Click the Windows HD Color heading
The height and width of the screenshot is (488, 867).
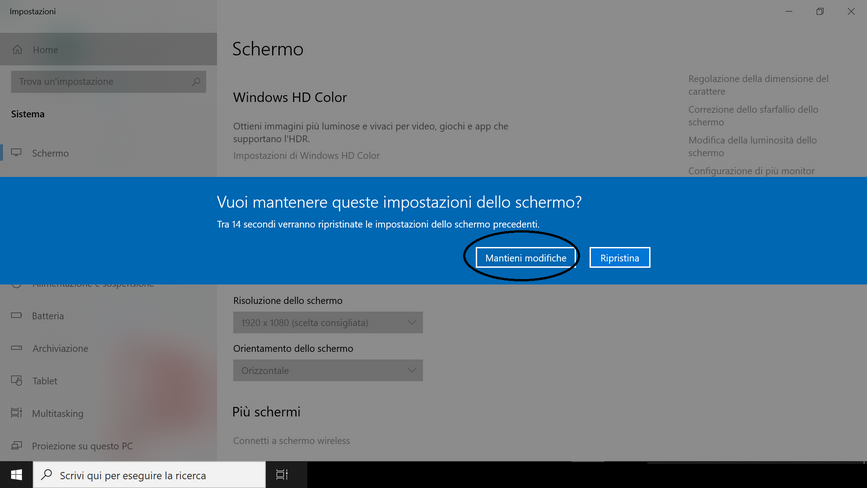290,97
